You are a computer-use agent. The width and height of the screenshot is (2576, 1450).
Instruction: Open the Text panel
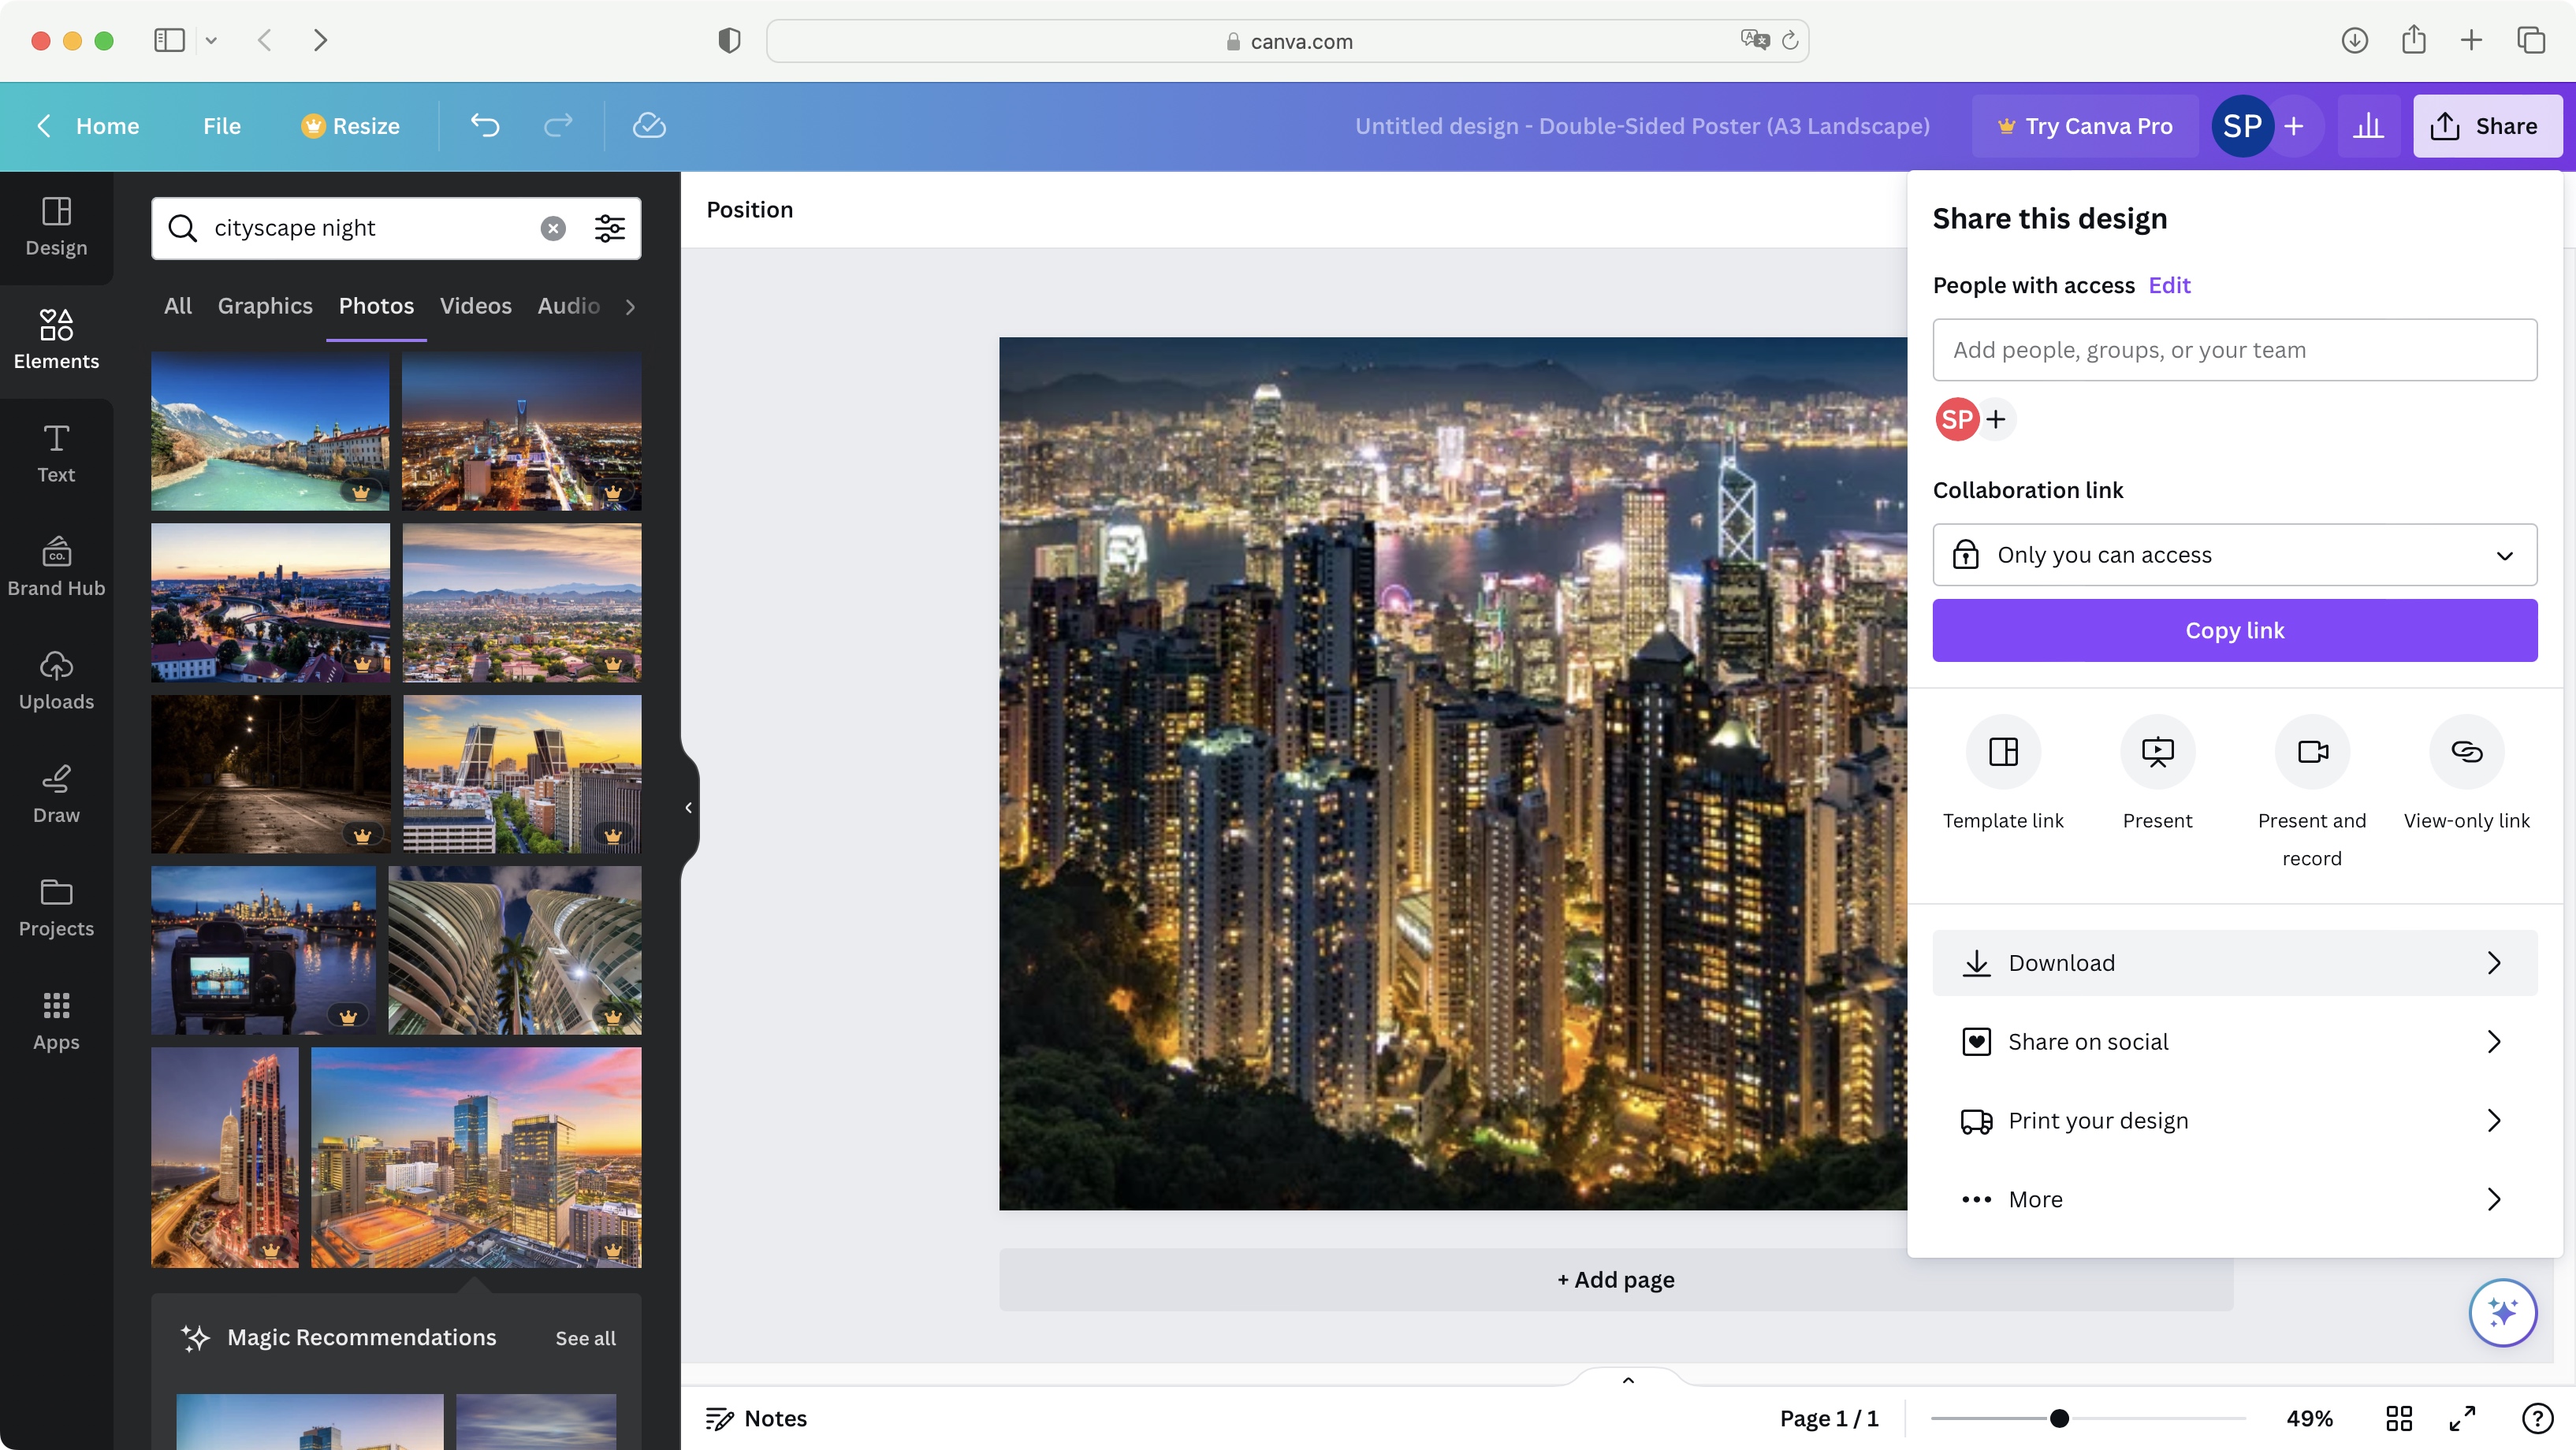pos(55,453)
